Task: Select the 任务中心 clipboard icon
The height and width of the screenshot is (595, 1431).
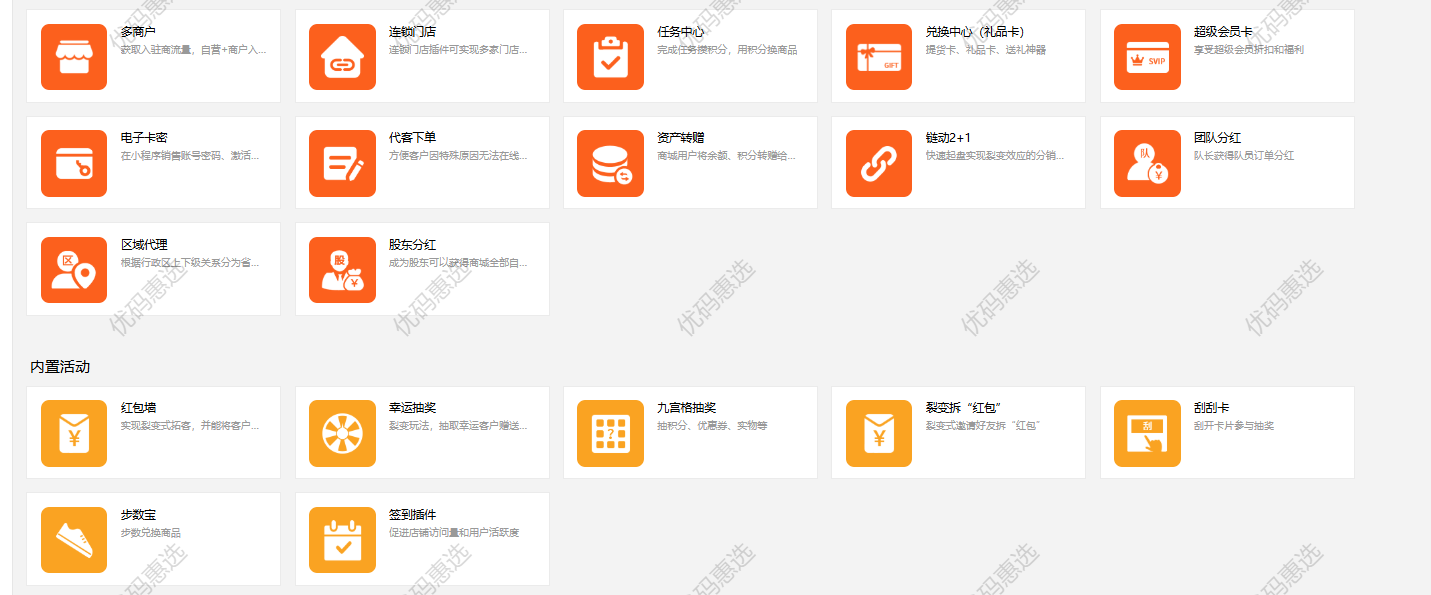Action: [610, 57]
